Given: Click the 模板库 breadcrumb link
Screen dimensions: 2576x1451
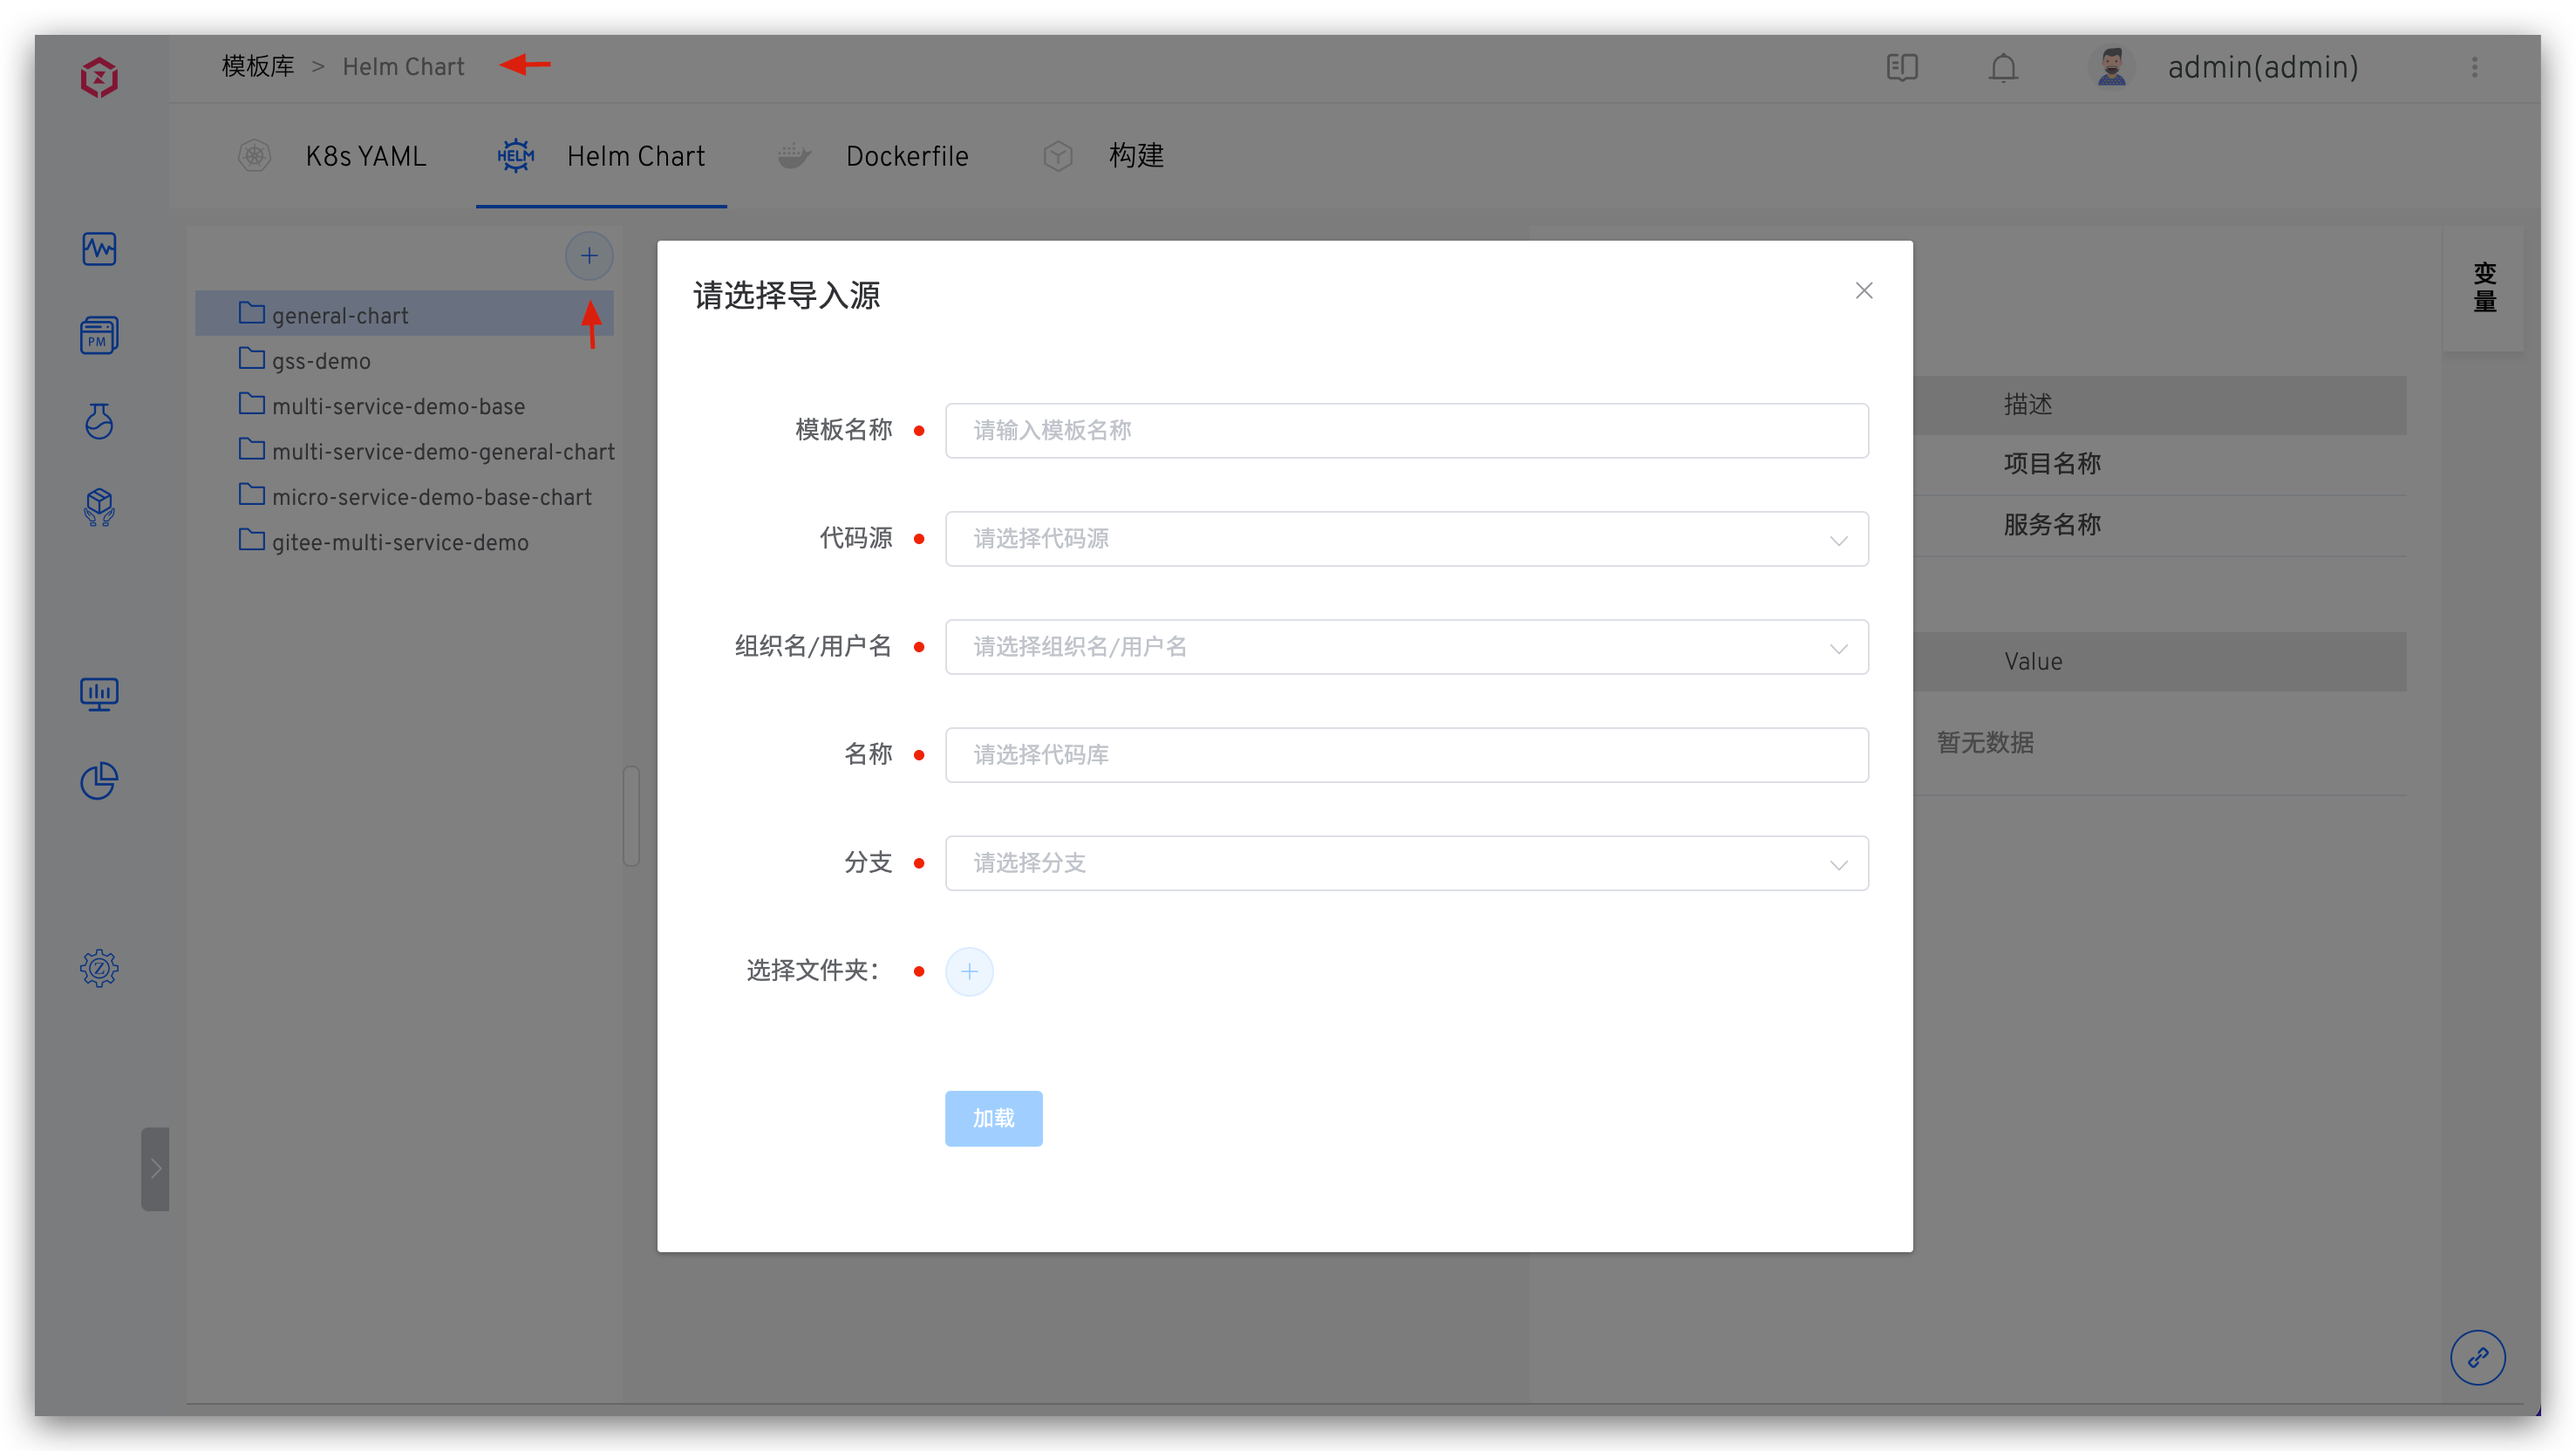Looking at the screenshot, I should (258, 67).
